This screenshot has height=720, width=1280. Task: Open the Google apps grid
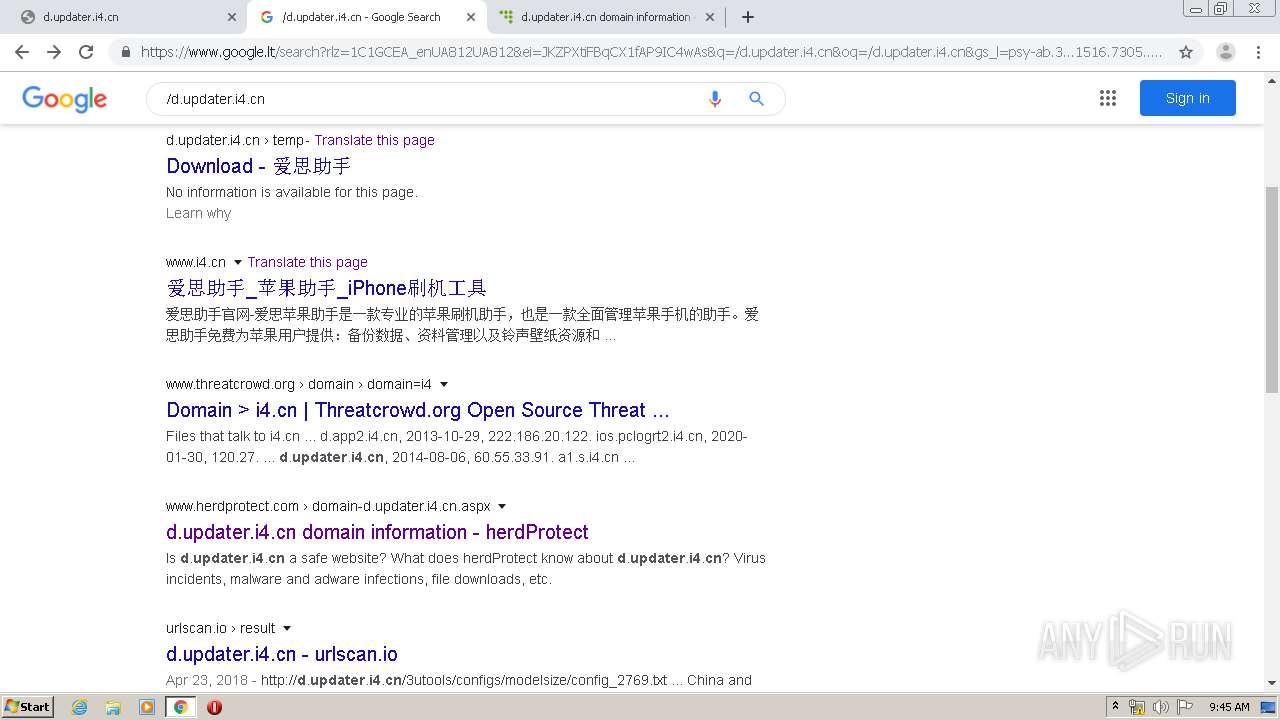[1107, 98]
